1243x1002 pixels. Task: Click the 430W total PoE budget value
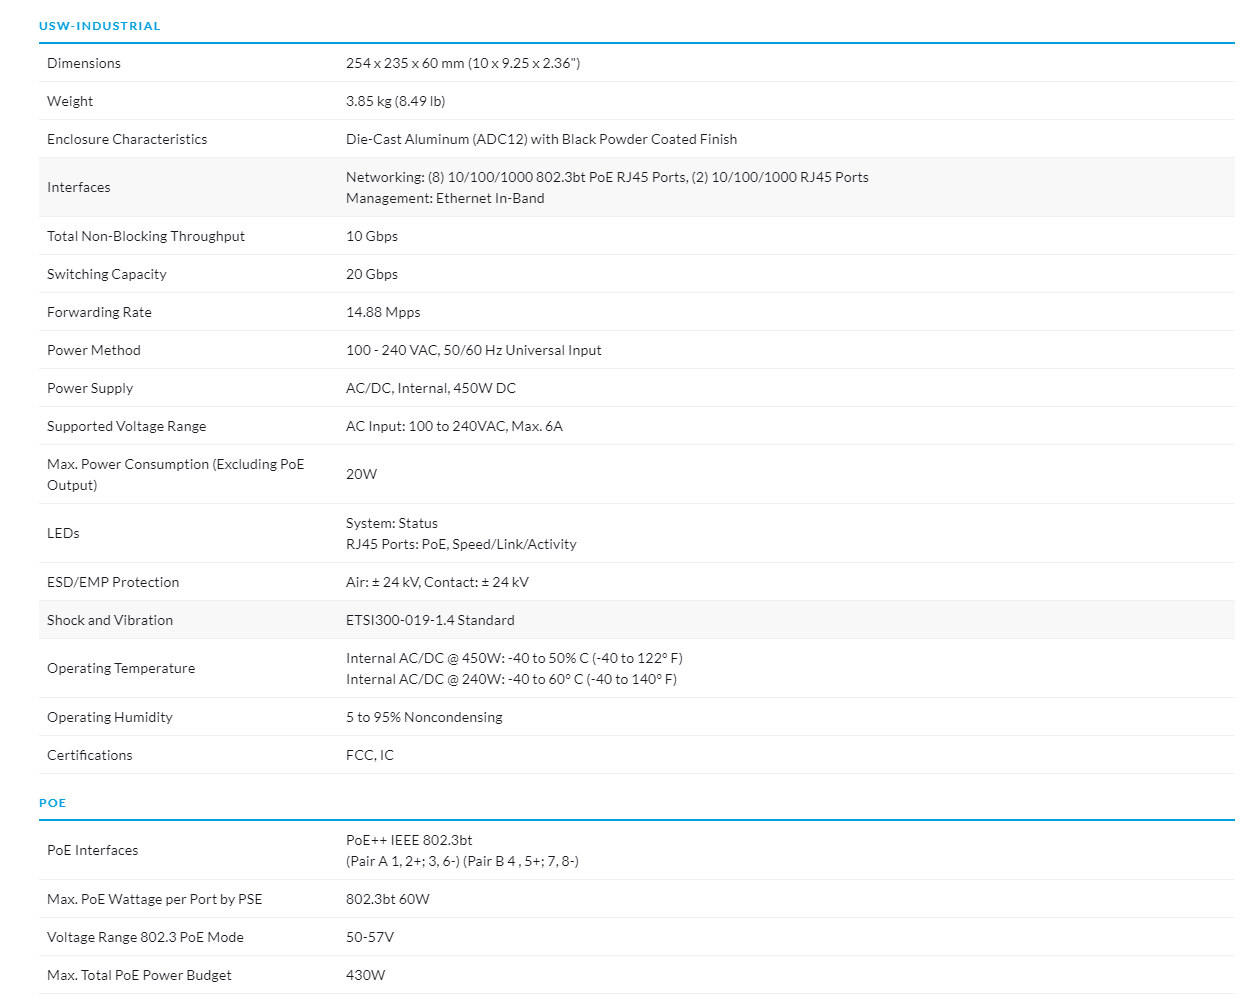[365, 975]
